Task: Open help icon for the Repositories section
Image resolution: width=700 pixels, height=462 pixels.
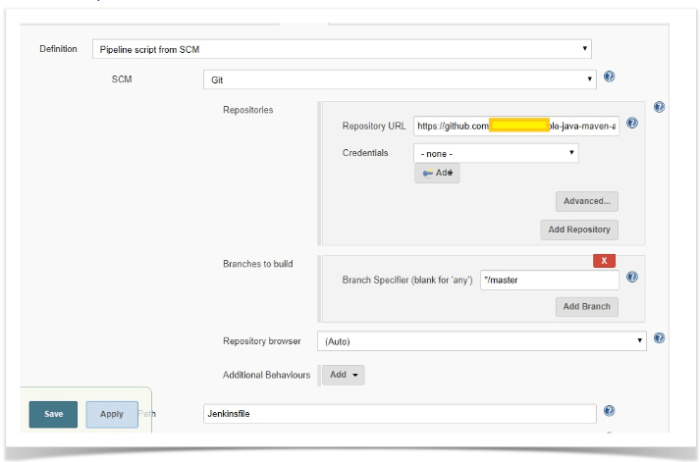Action: pyautogui.click(x=659, y=107)
